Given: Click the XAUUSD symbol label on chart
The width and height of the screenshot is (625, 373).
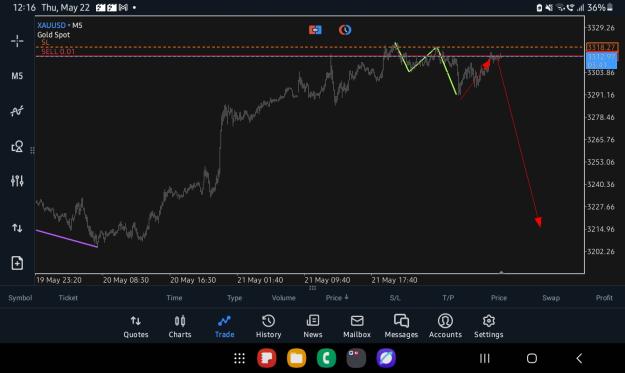Looking at the screenshot, I should coord(51,25).
